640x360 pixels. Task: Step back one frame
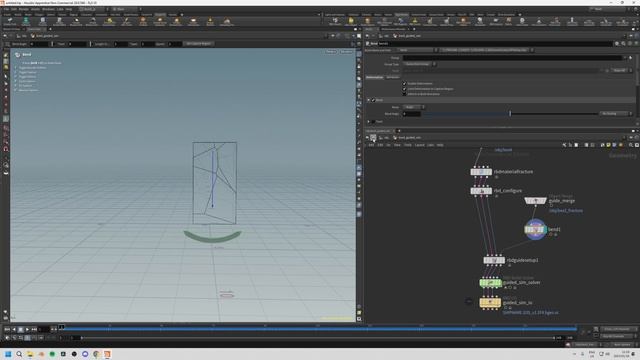[14, 329]
